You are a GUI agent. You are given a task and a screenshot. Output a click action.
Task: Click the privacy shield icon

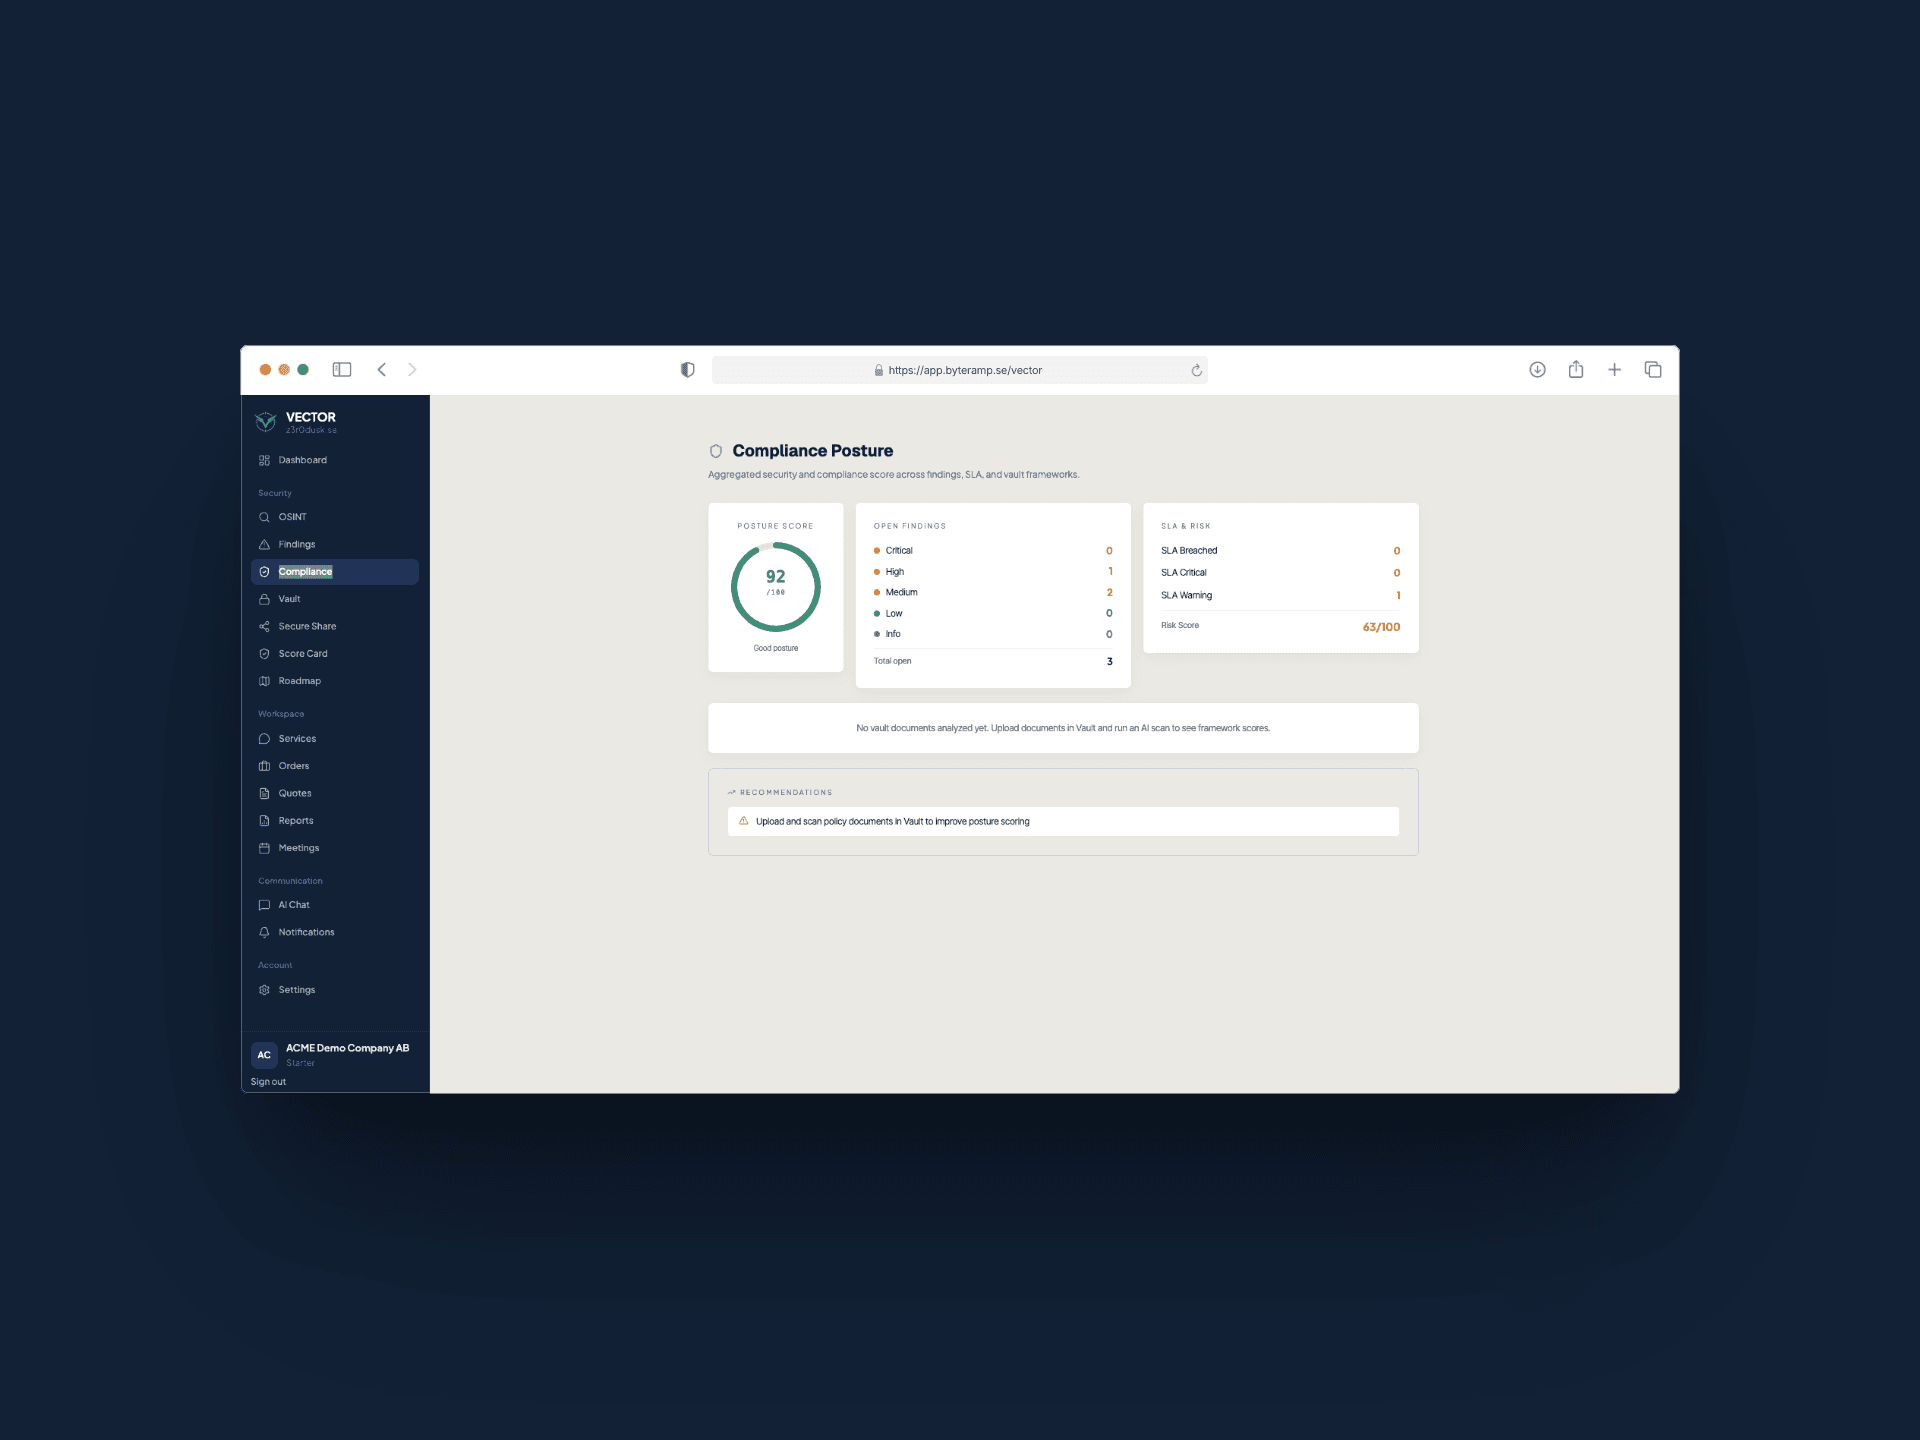[x=687, y=370]
